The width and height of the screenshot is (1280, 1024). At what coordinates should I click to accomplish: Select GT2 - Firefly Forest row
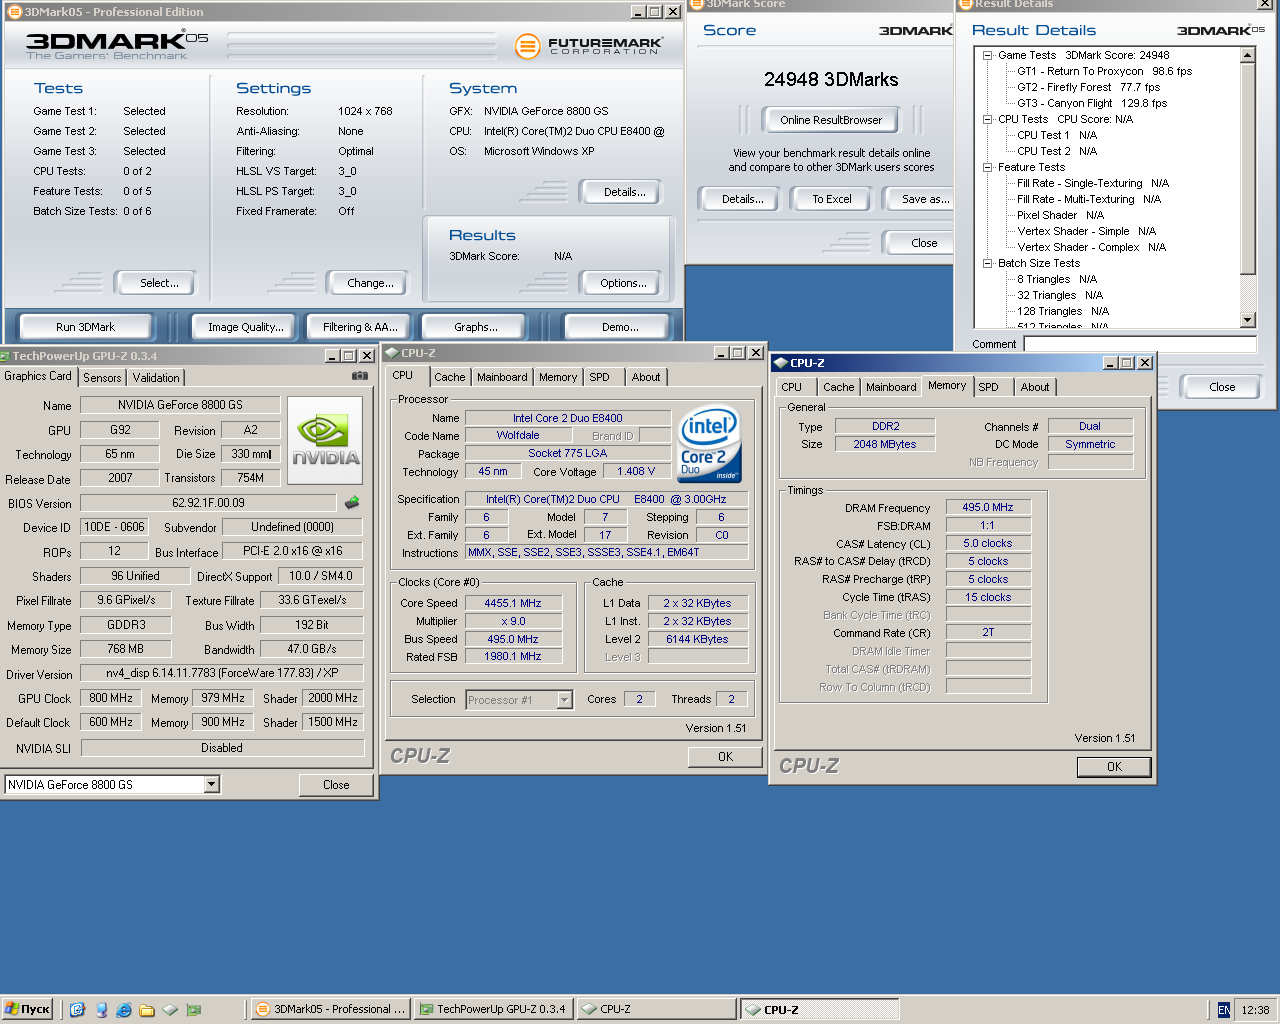(x=1088, y=87)
